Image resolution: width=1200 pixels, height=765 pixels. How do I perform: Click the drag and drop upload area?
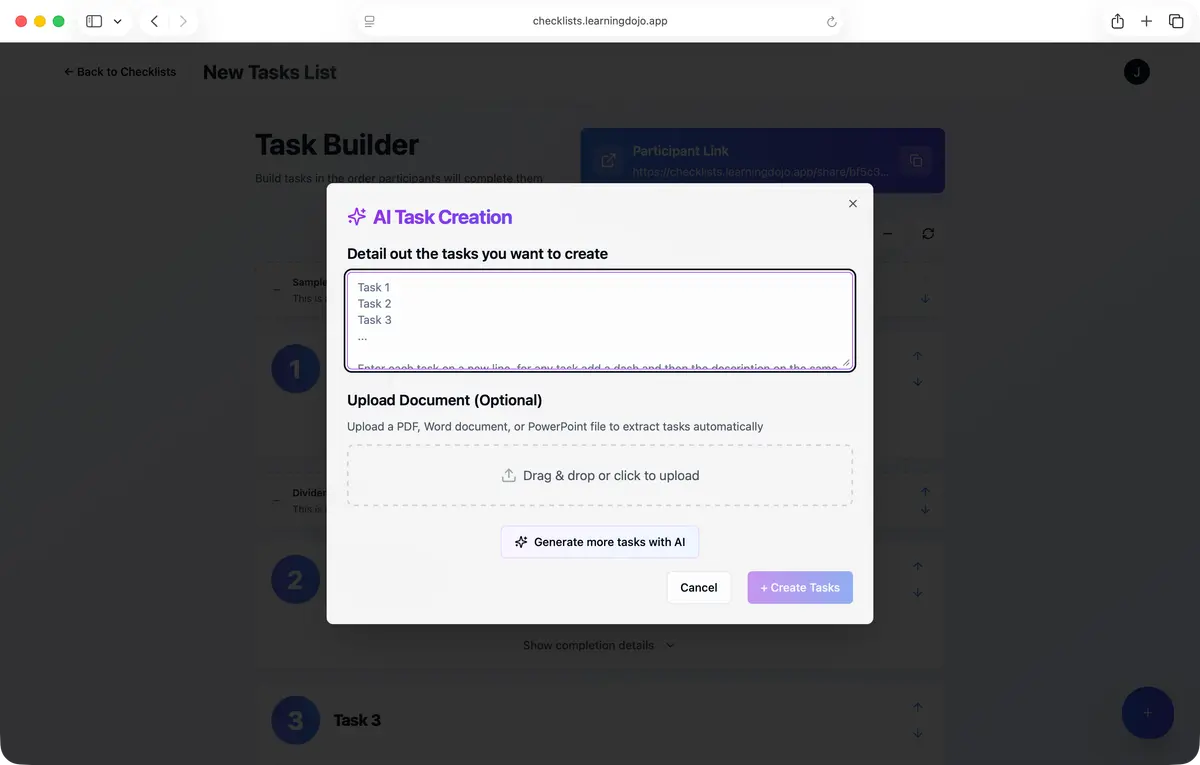tap(599, 476)
